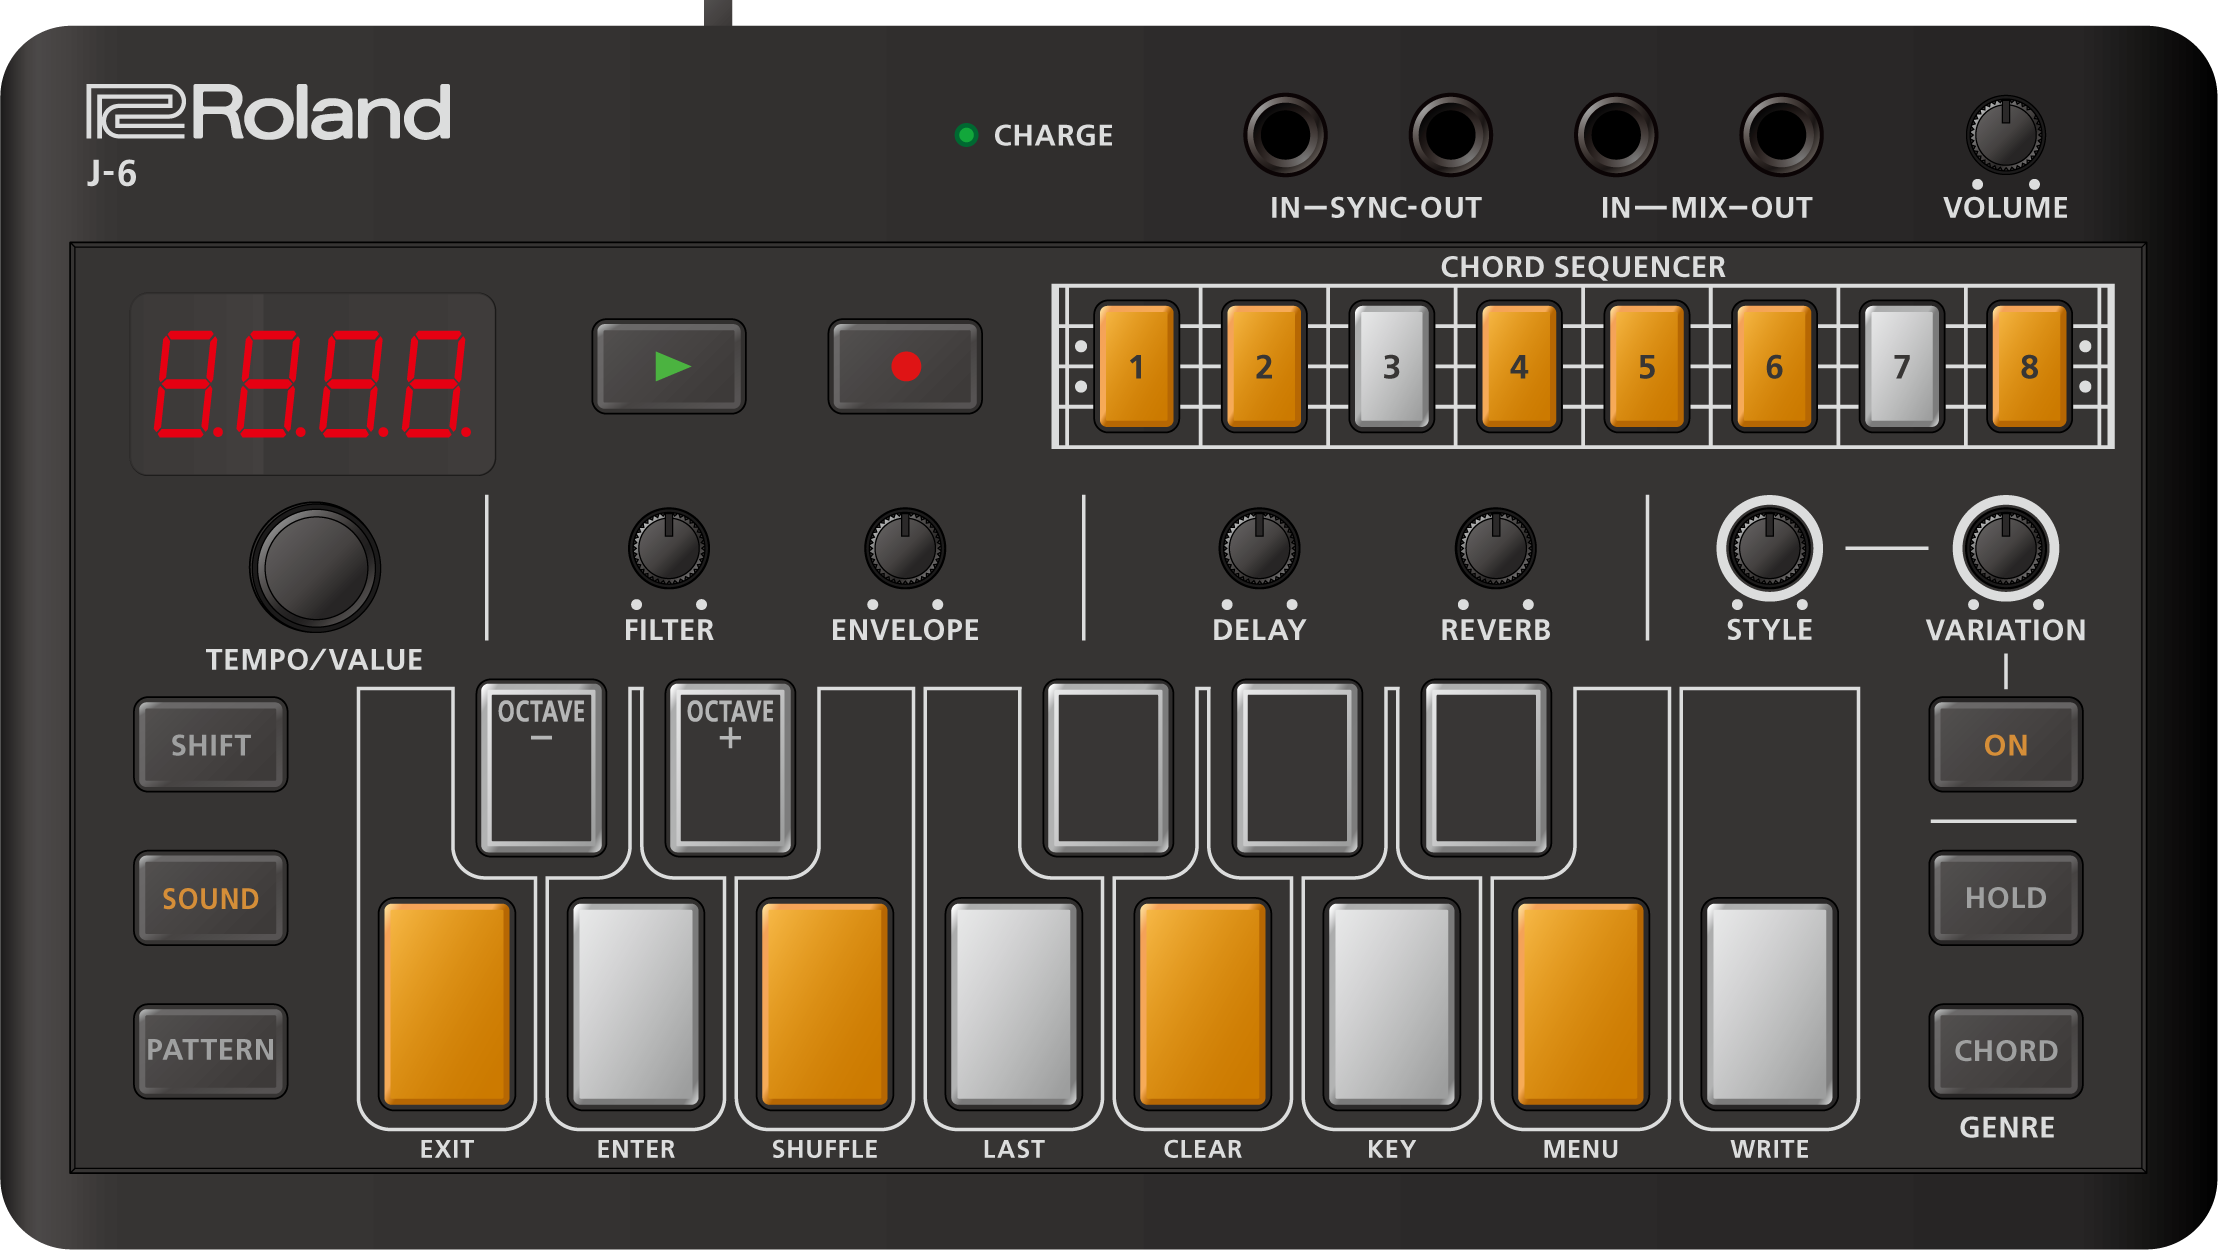Lower pitch with the OCTAVE minus key
2218x1250 pixels.
point(541,768)
